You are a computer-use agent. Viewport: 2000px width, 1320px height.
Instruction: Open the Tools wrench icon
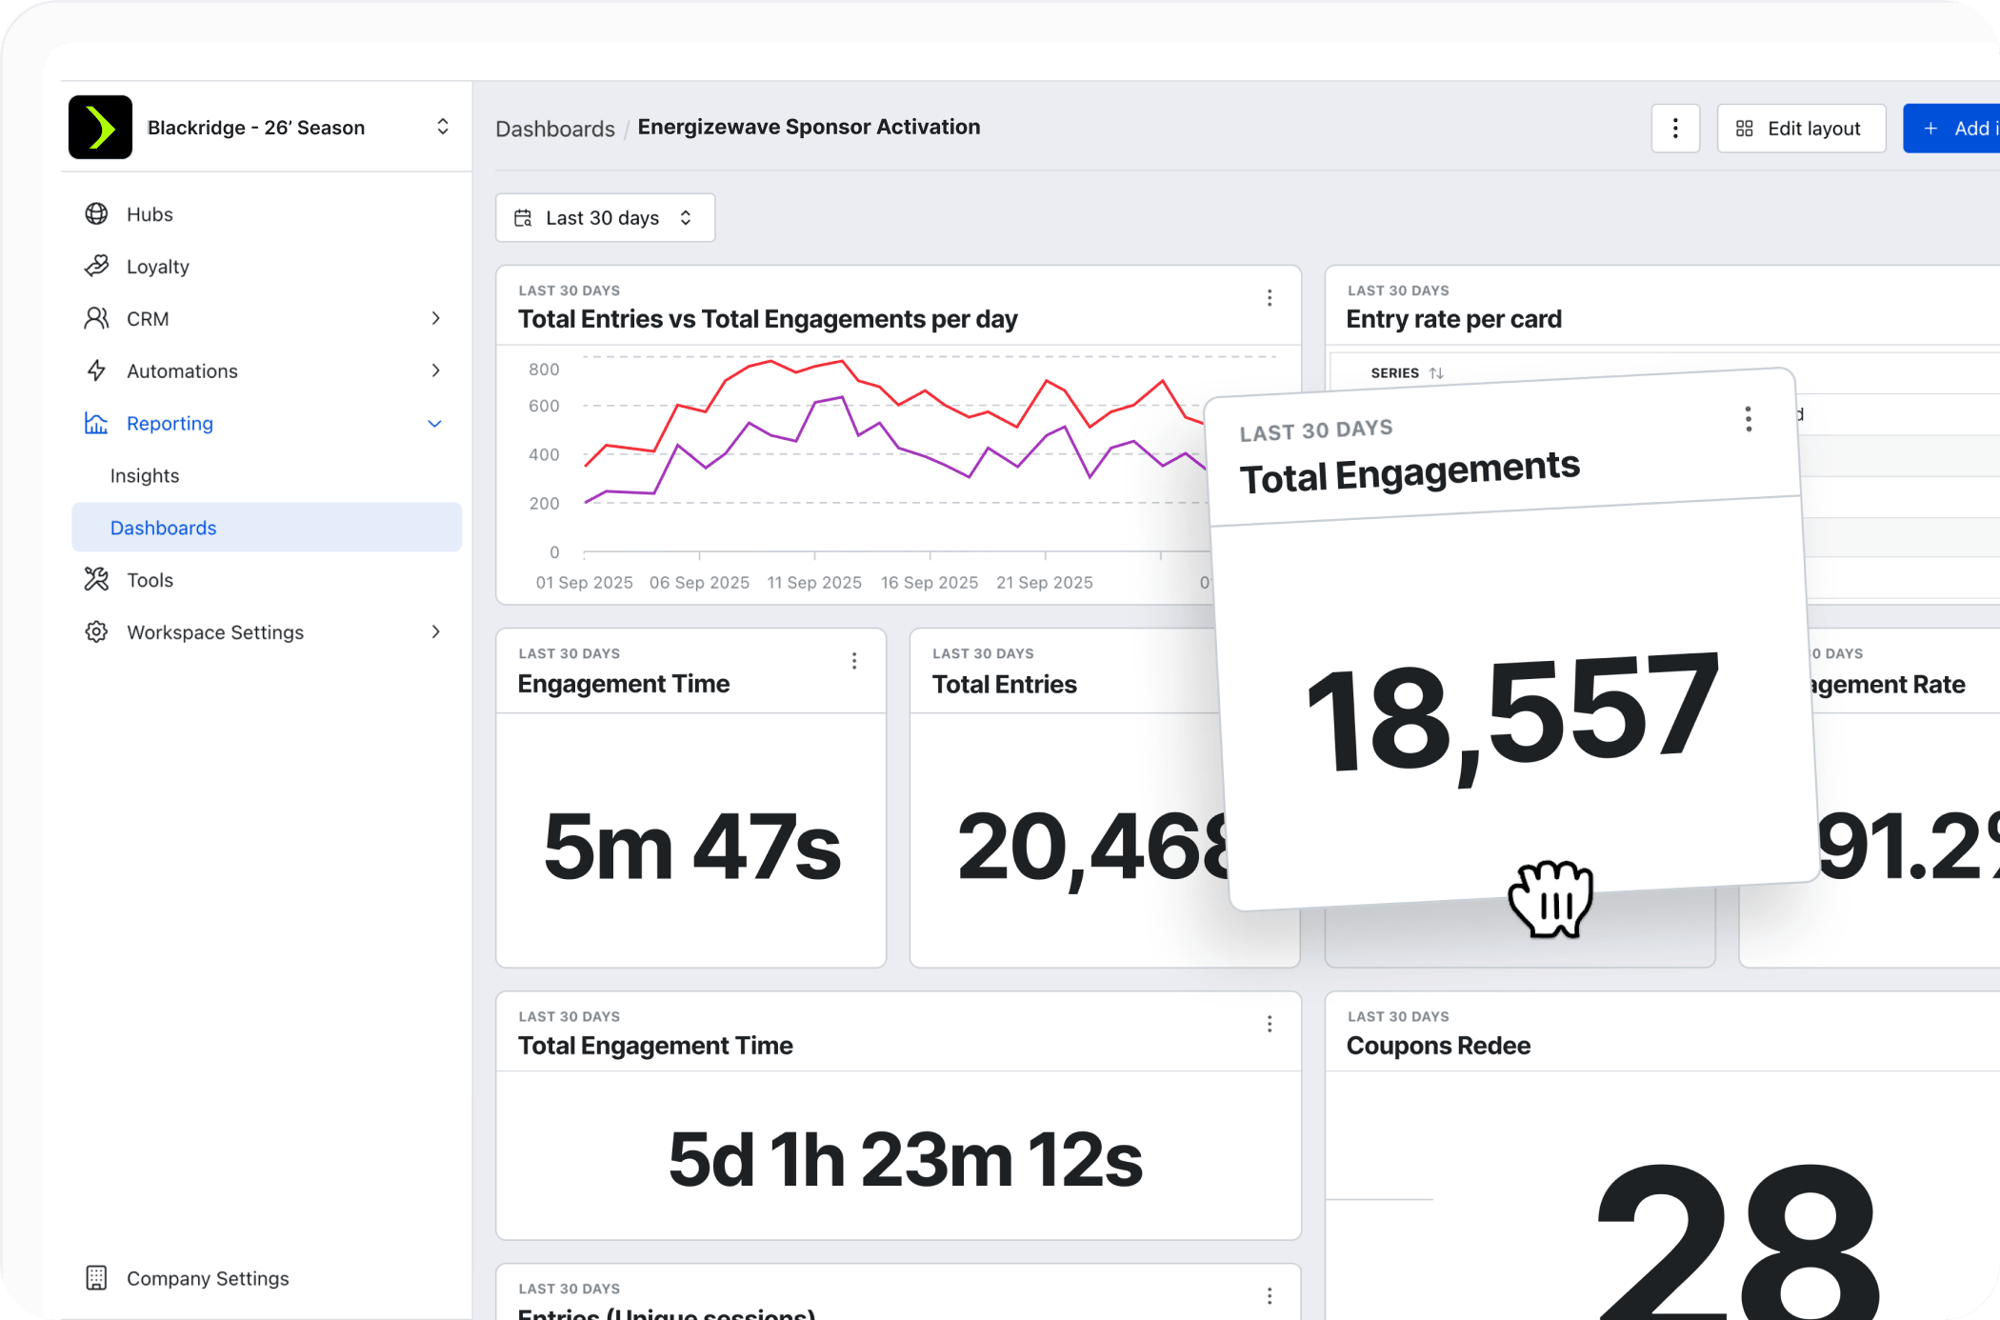(x=96, y=579)
